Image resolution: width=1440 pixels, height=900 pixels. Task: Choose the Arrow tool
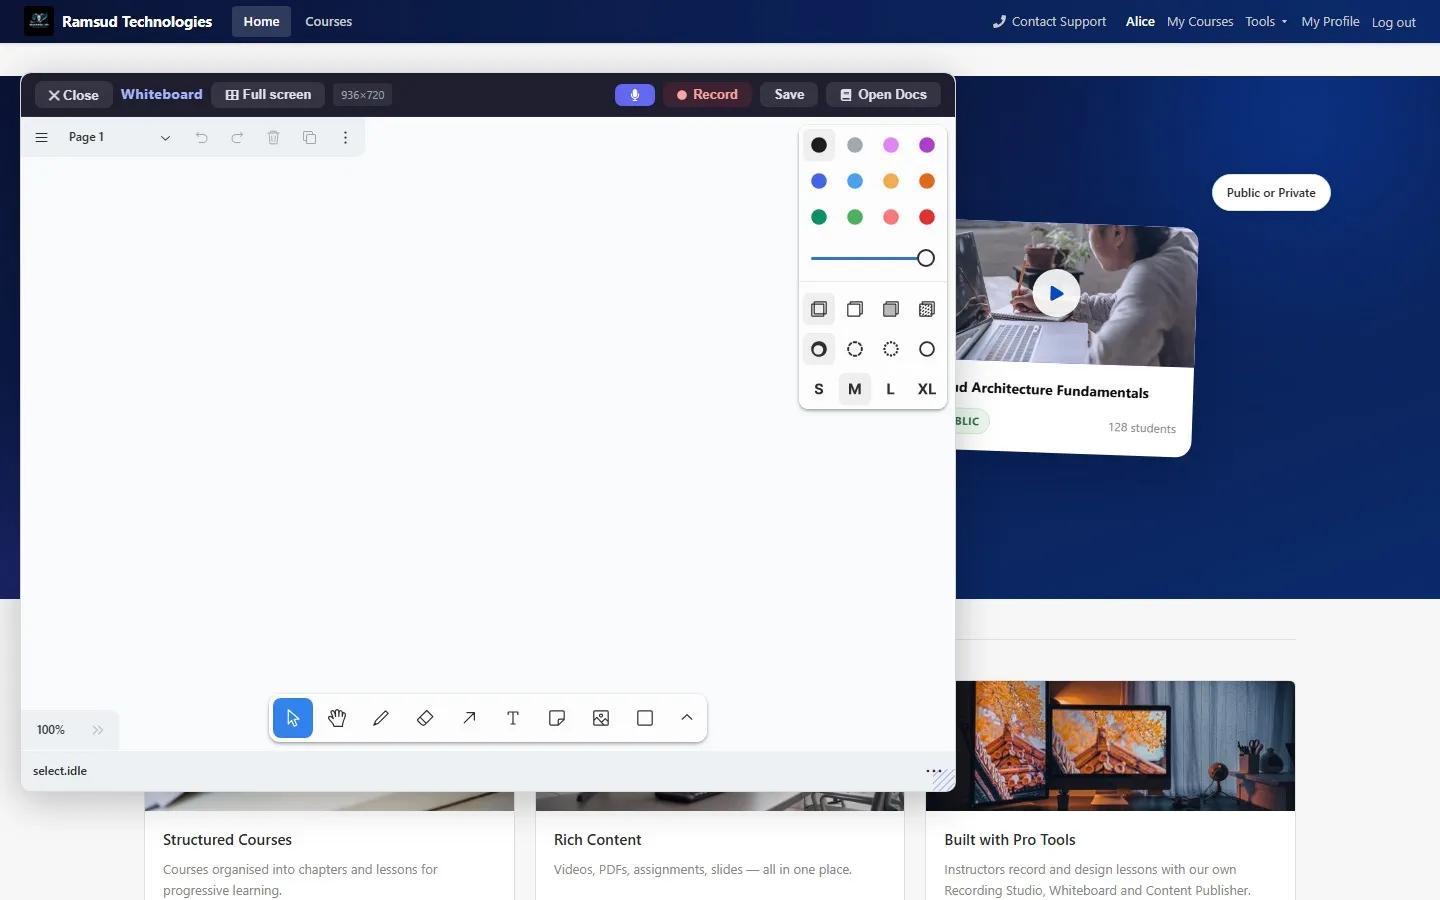(x=469, y=718)
